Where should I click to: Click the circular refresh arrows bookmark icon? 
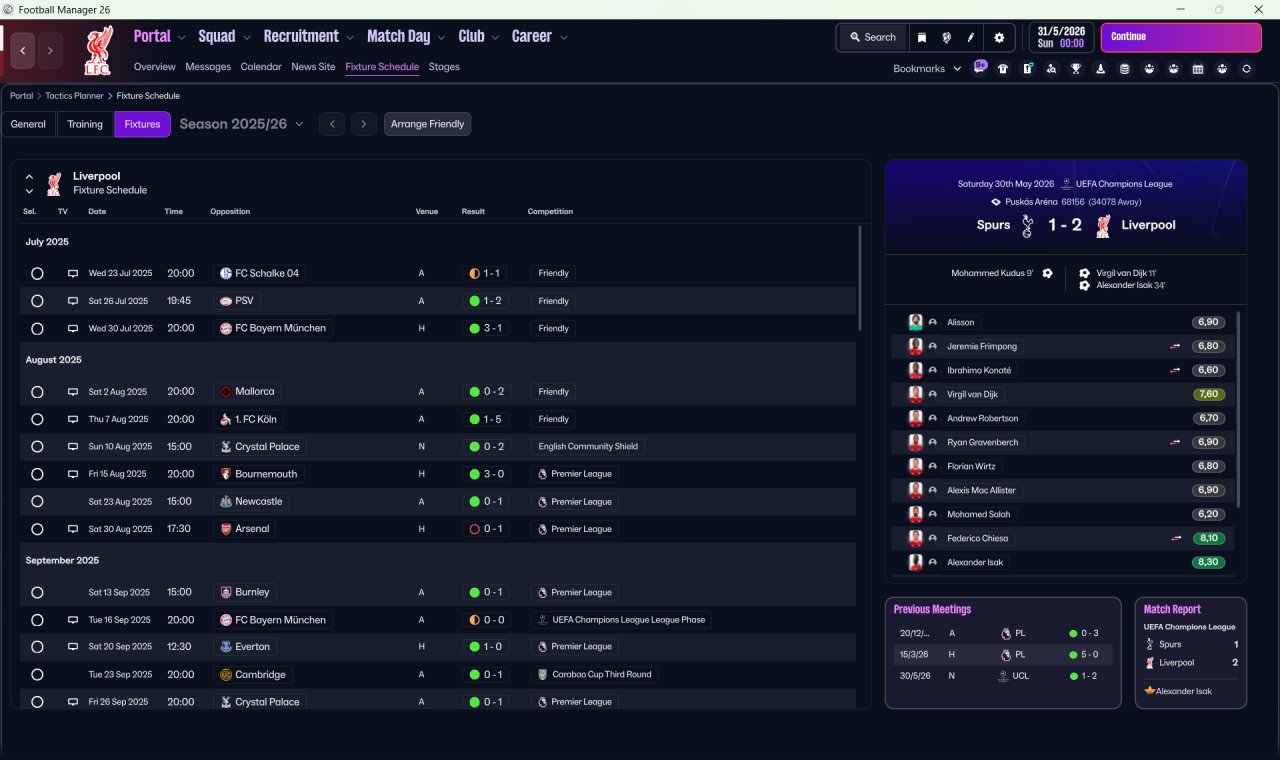tap(1246, 69)
